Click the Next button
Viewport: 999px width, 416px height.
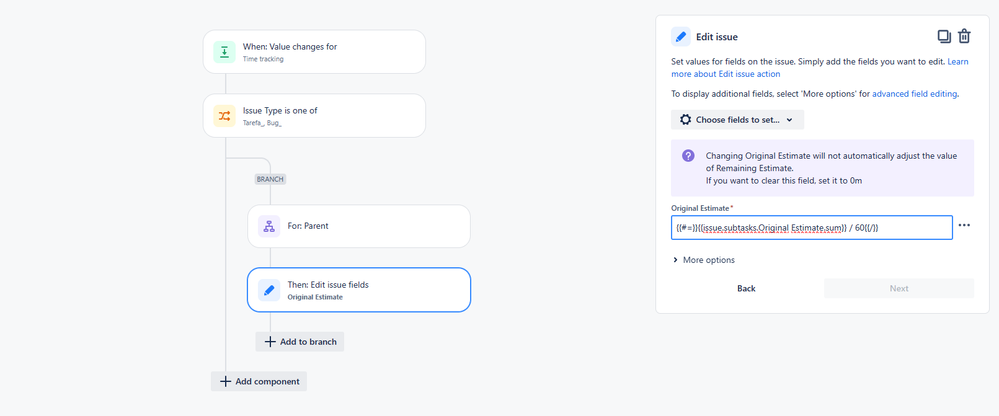(x=898, y=288)
